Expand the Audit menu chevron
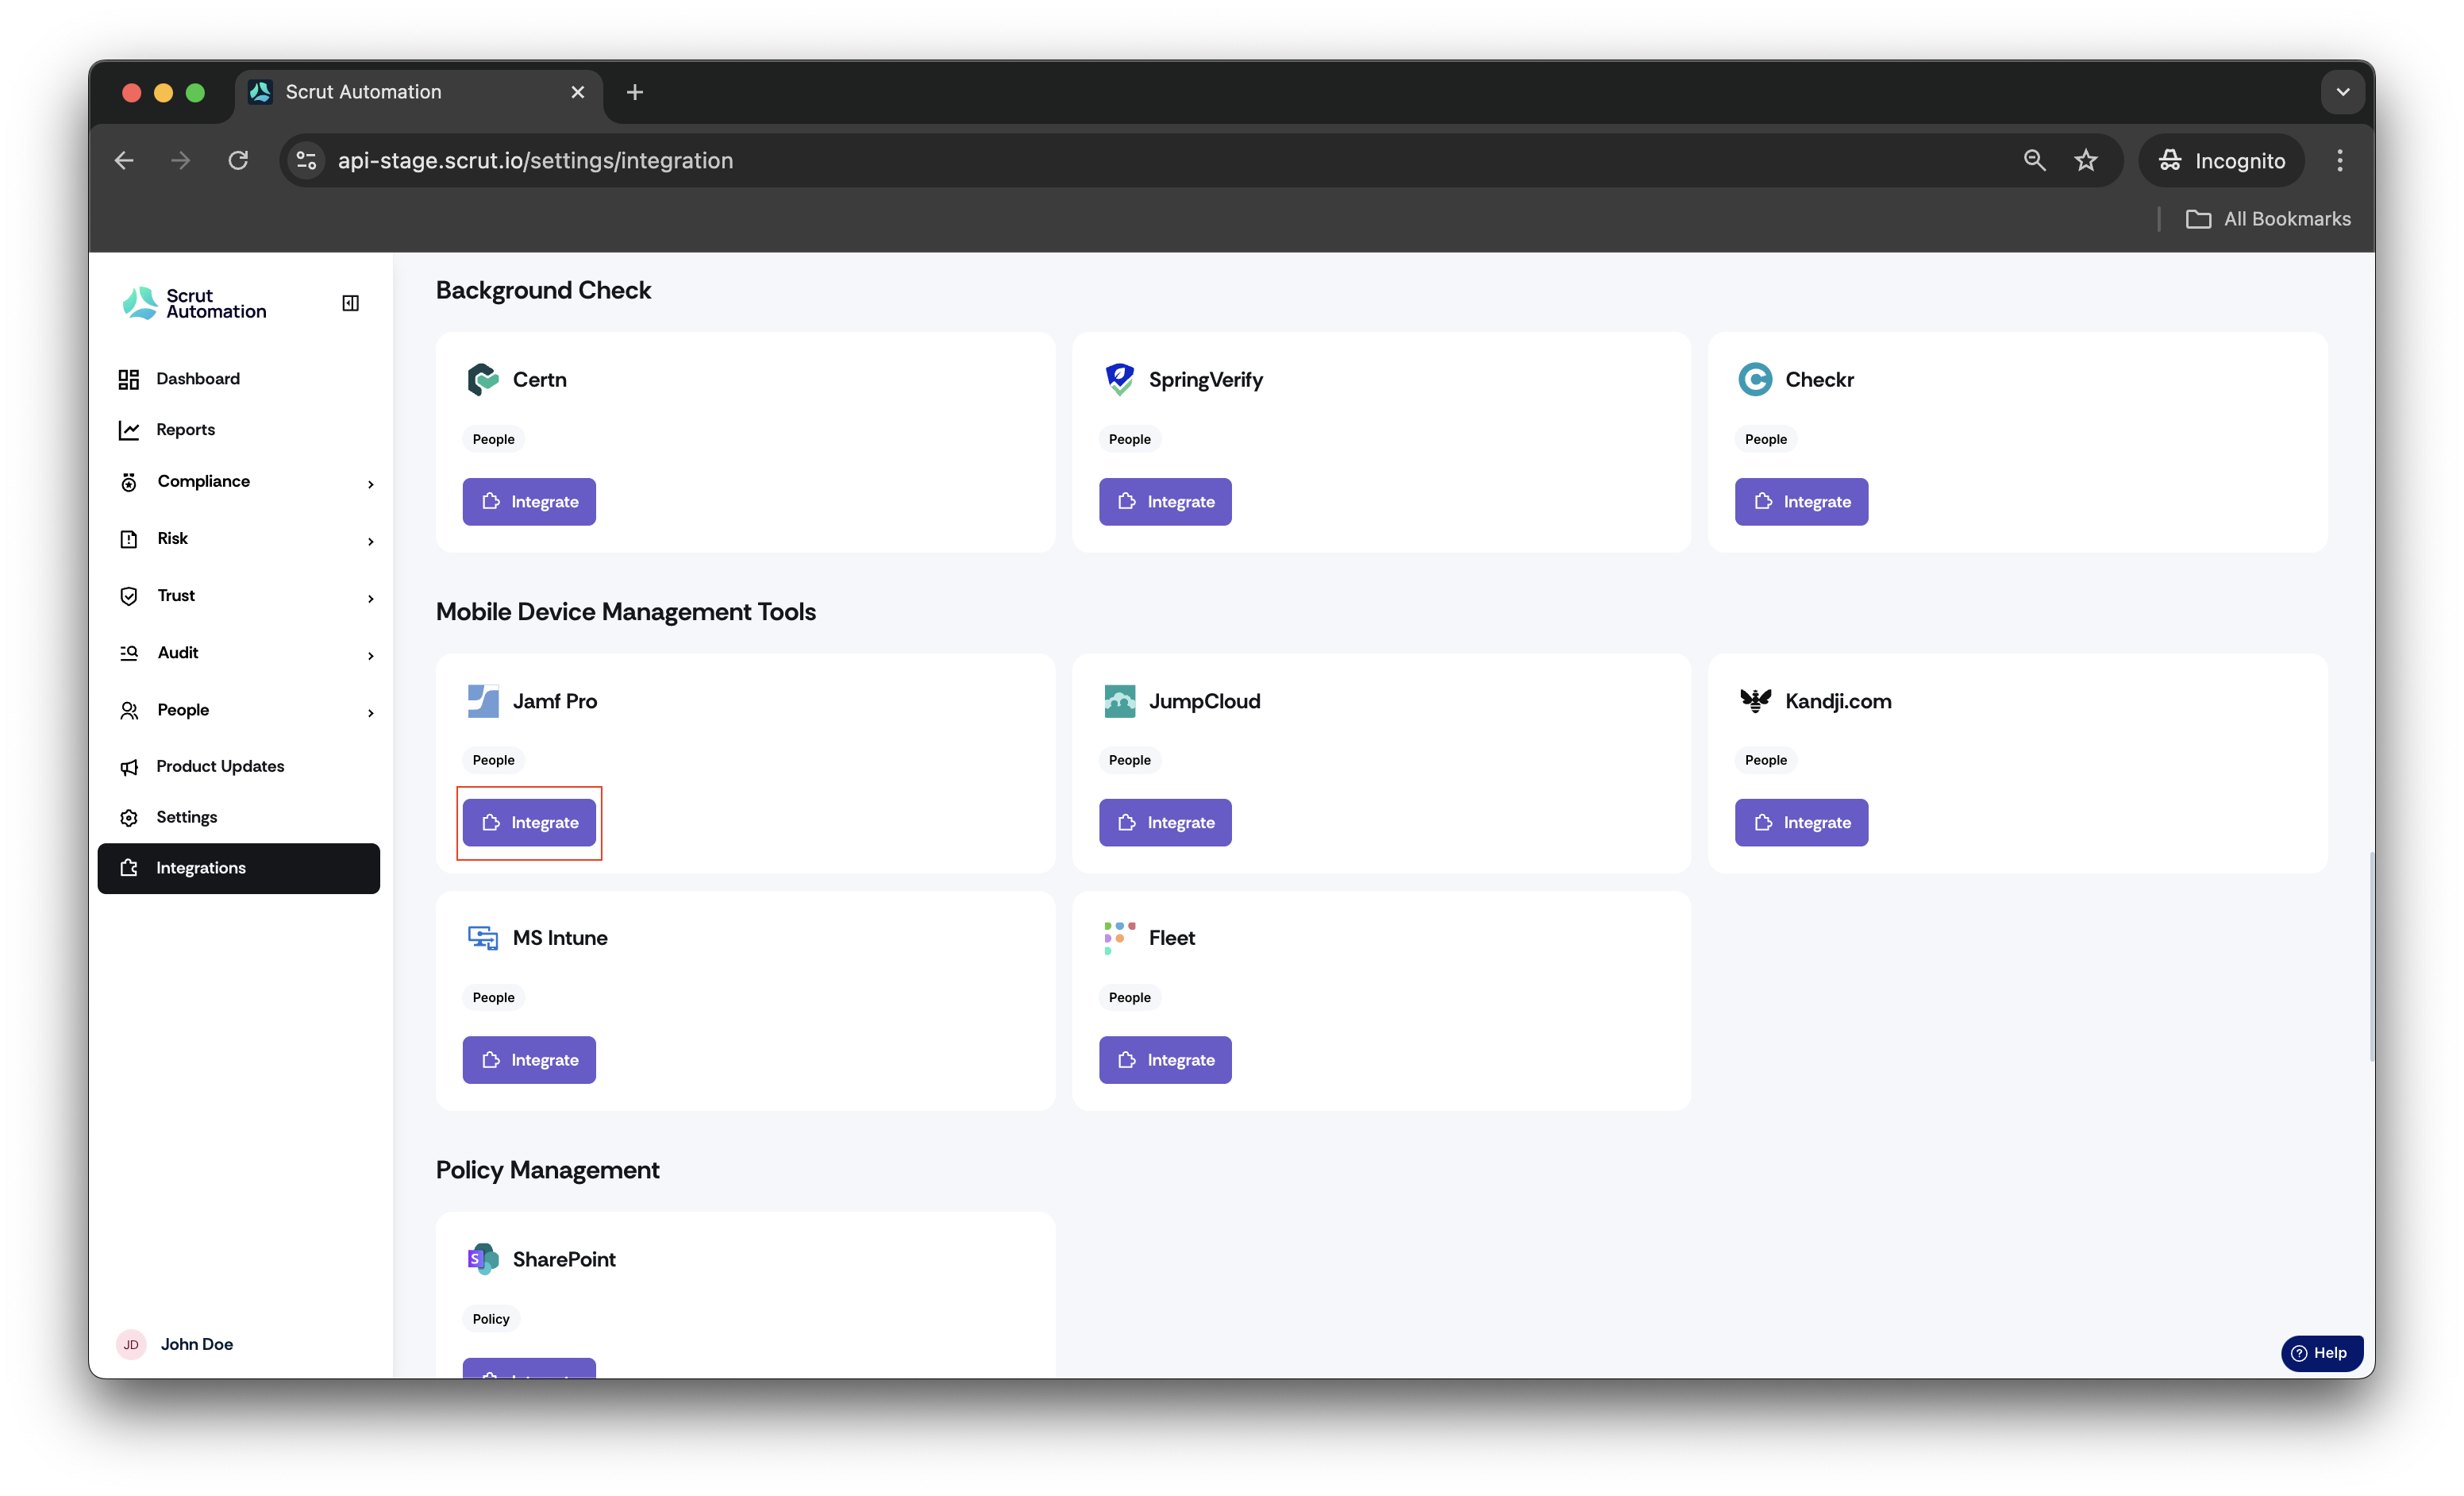This screenshot has width=2464, height=1496. (x=371, y=655)
